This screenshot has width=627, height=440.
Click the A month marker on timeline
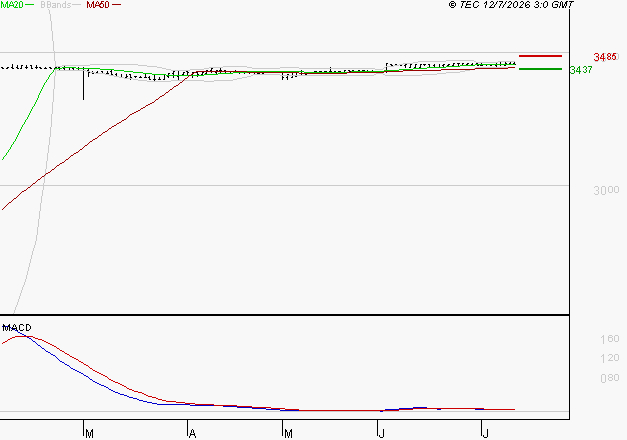192,434
